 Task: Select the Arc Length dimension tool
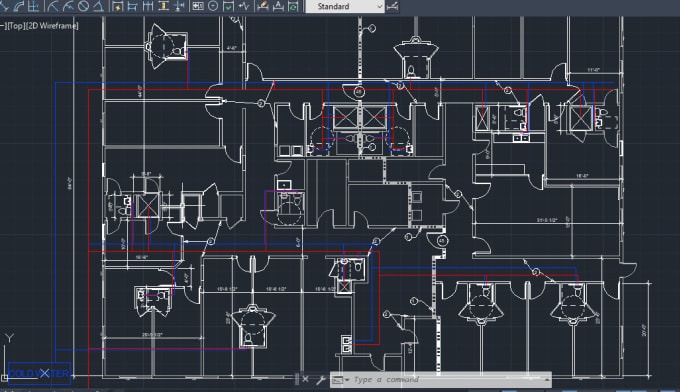pyautogui.click(x=18, y=6)
